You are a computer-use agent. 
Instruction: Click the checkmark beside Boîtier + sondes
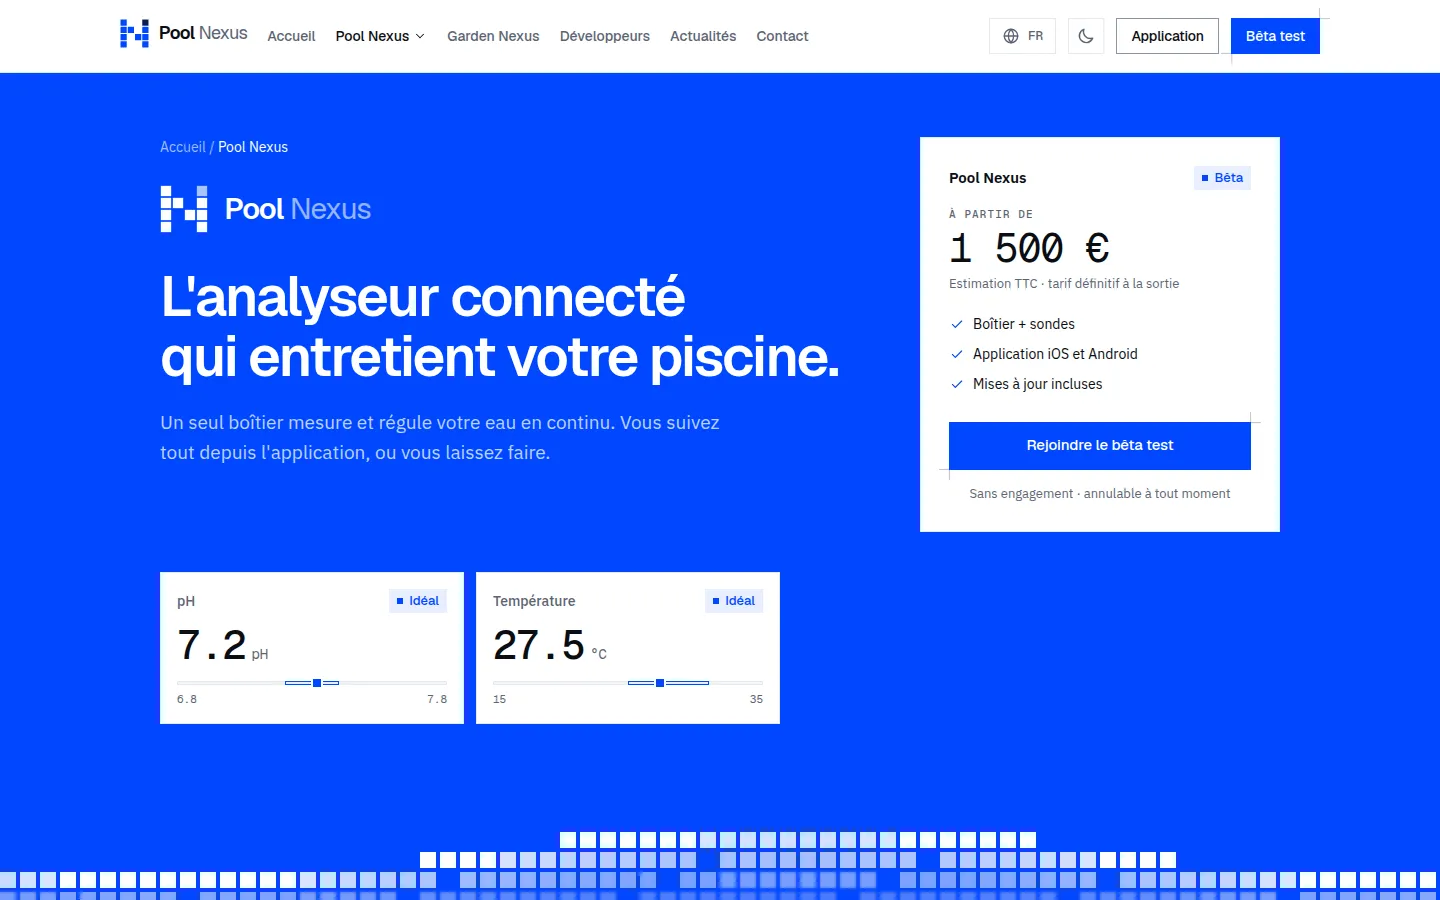coord(957,324)
